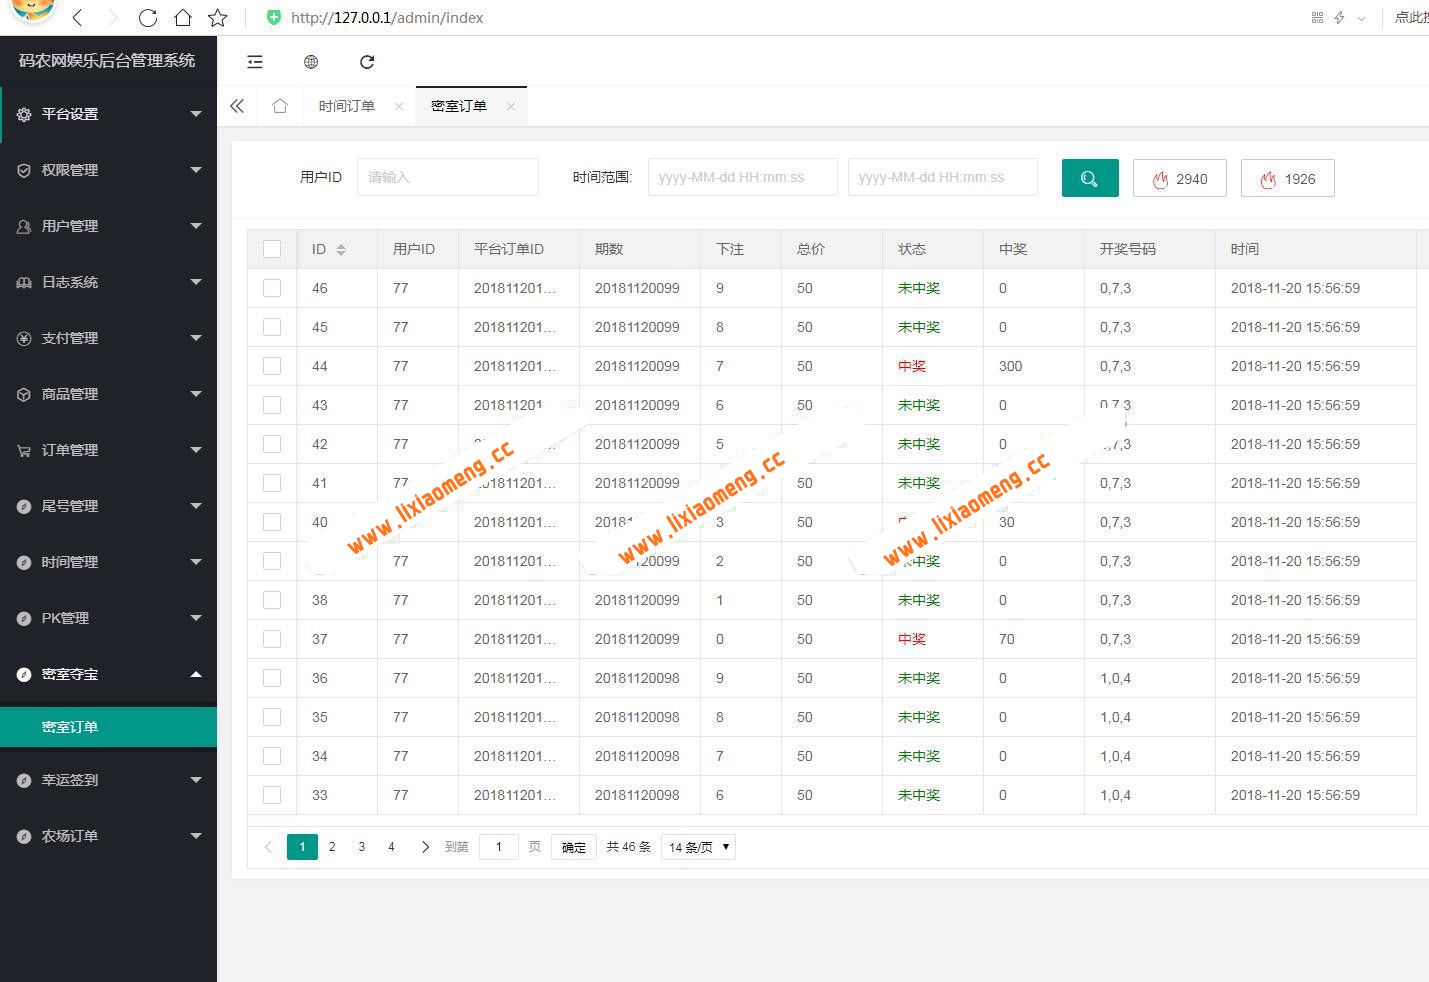The image size is (1429, 982).
Task: Close the 时间订单 tab
Action: (x=399, y=106)
